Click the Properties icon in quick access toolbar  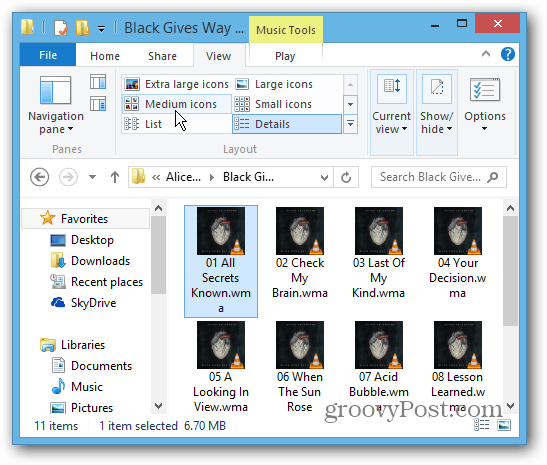(61, 28)
